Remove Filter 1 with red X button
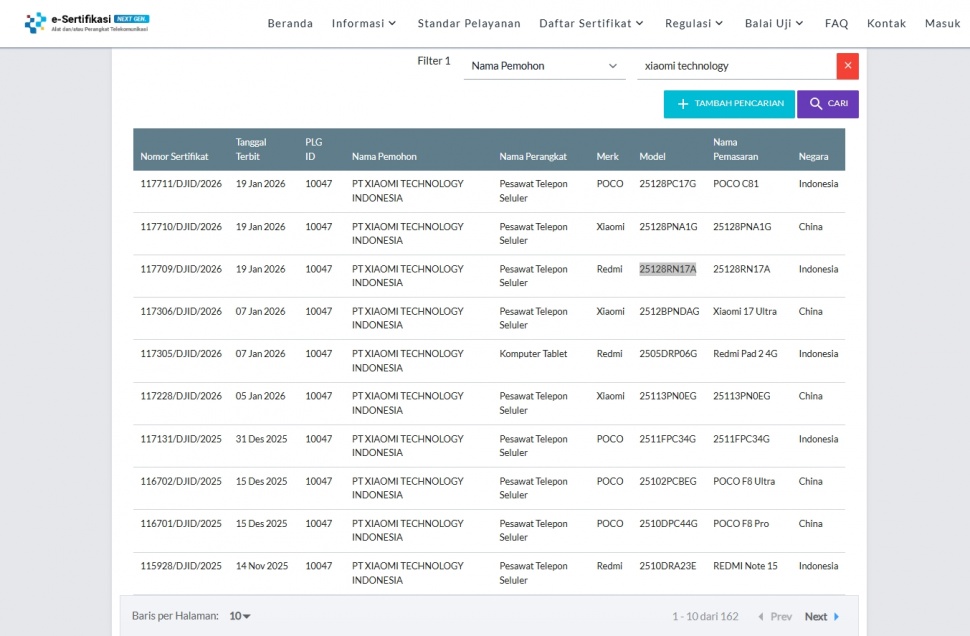 coord(848,66)
